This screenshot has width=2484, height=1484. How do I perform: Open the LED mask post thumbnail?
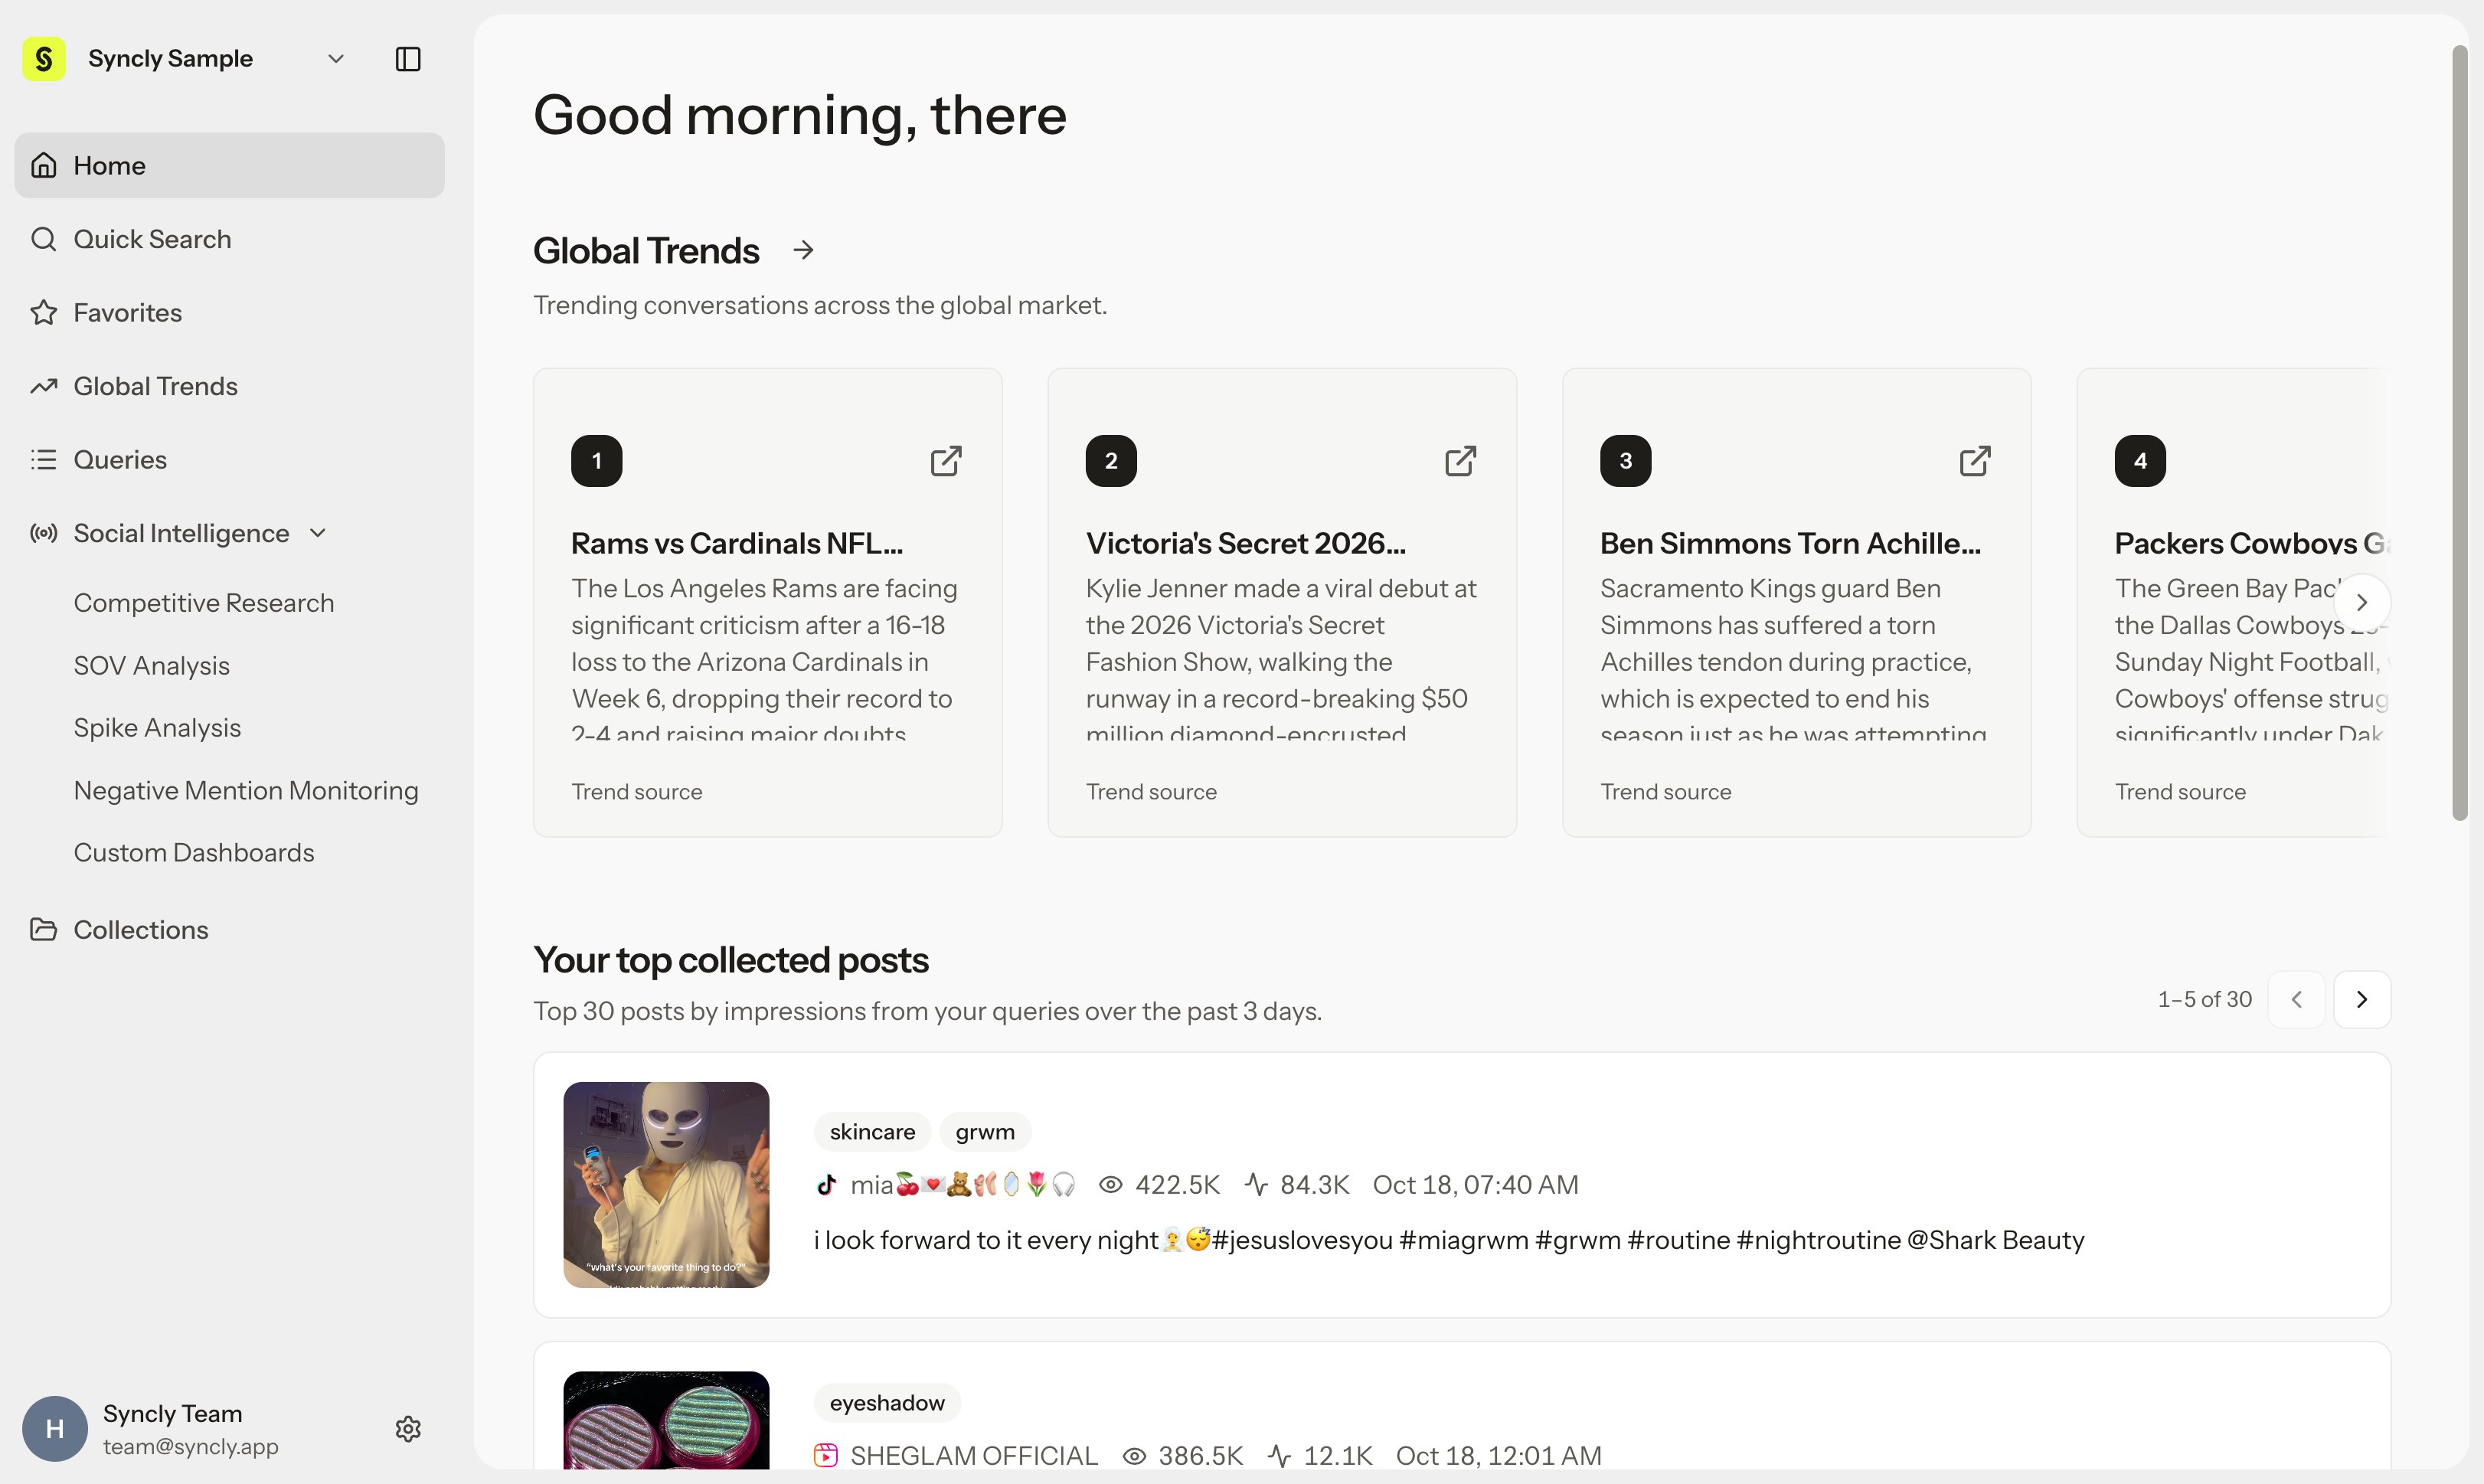coord(666,1185)
